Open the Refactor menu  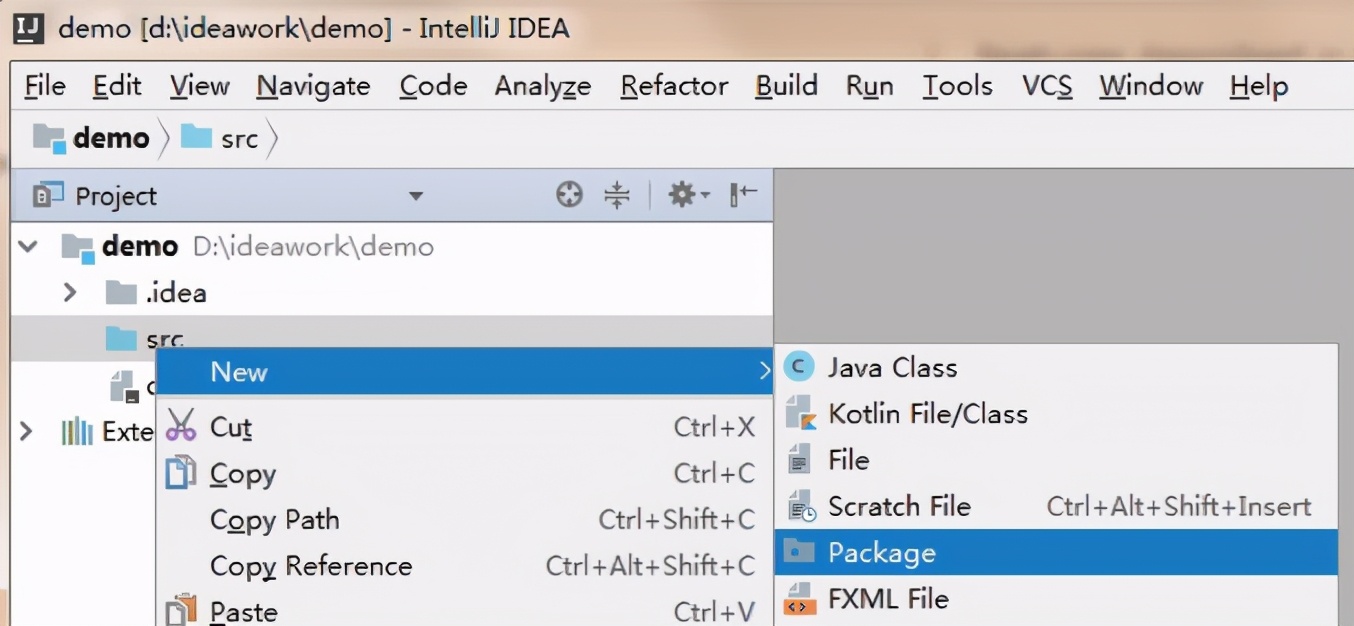click(x=675, y=87)
